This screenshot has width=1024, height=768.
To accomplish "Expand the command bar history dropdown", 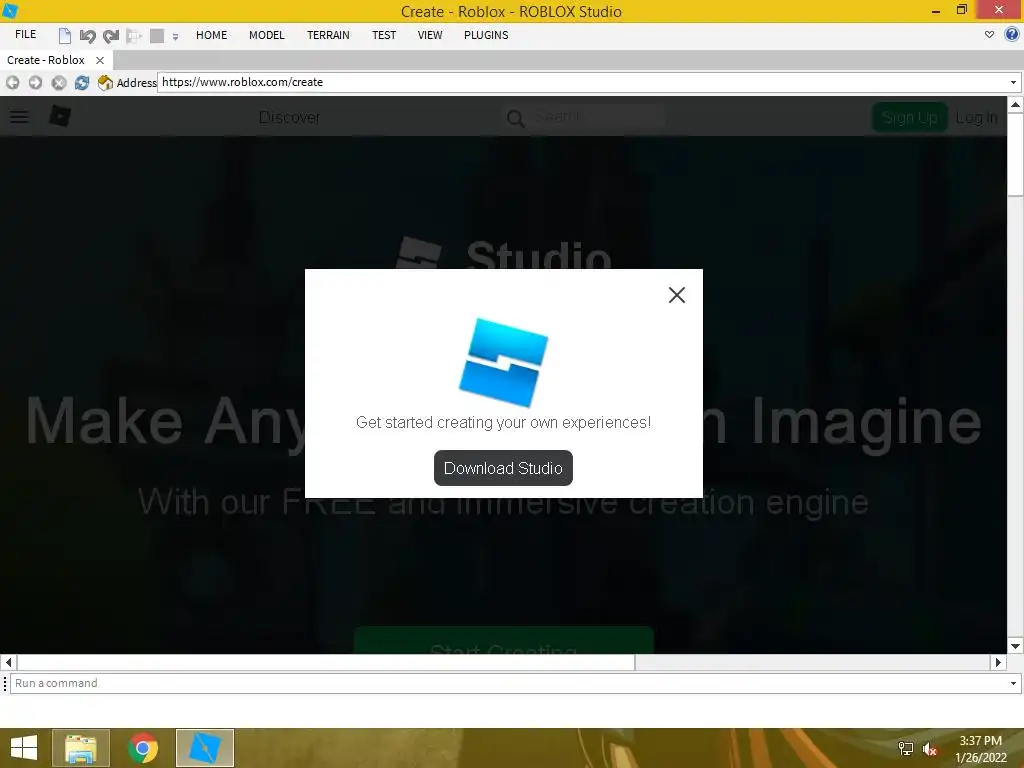I will coord(1013,683).
